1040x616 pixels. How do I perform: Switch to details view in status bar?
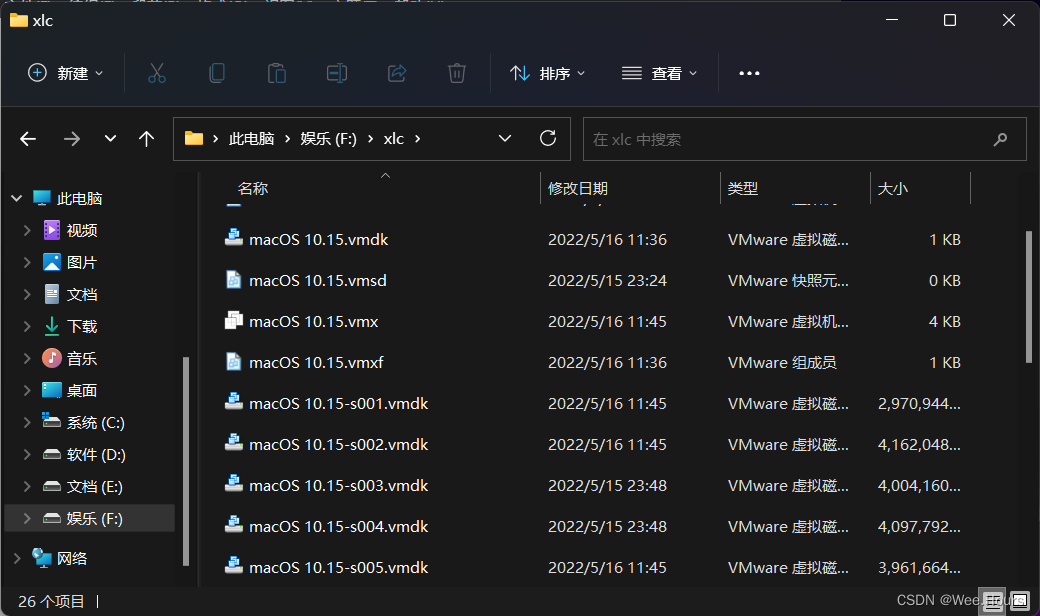993,601
